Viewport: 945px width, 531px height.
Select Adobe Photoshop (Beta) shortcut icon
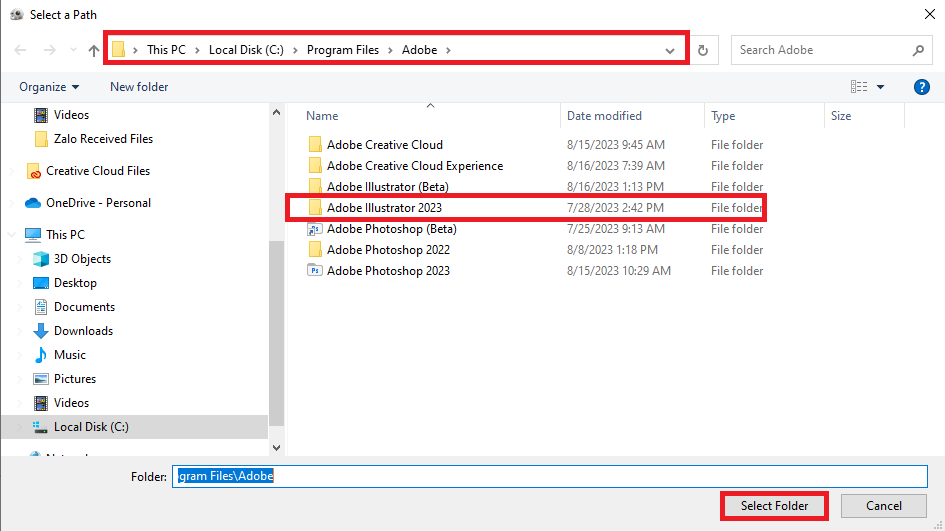pos(315,229)
